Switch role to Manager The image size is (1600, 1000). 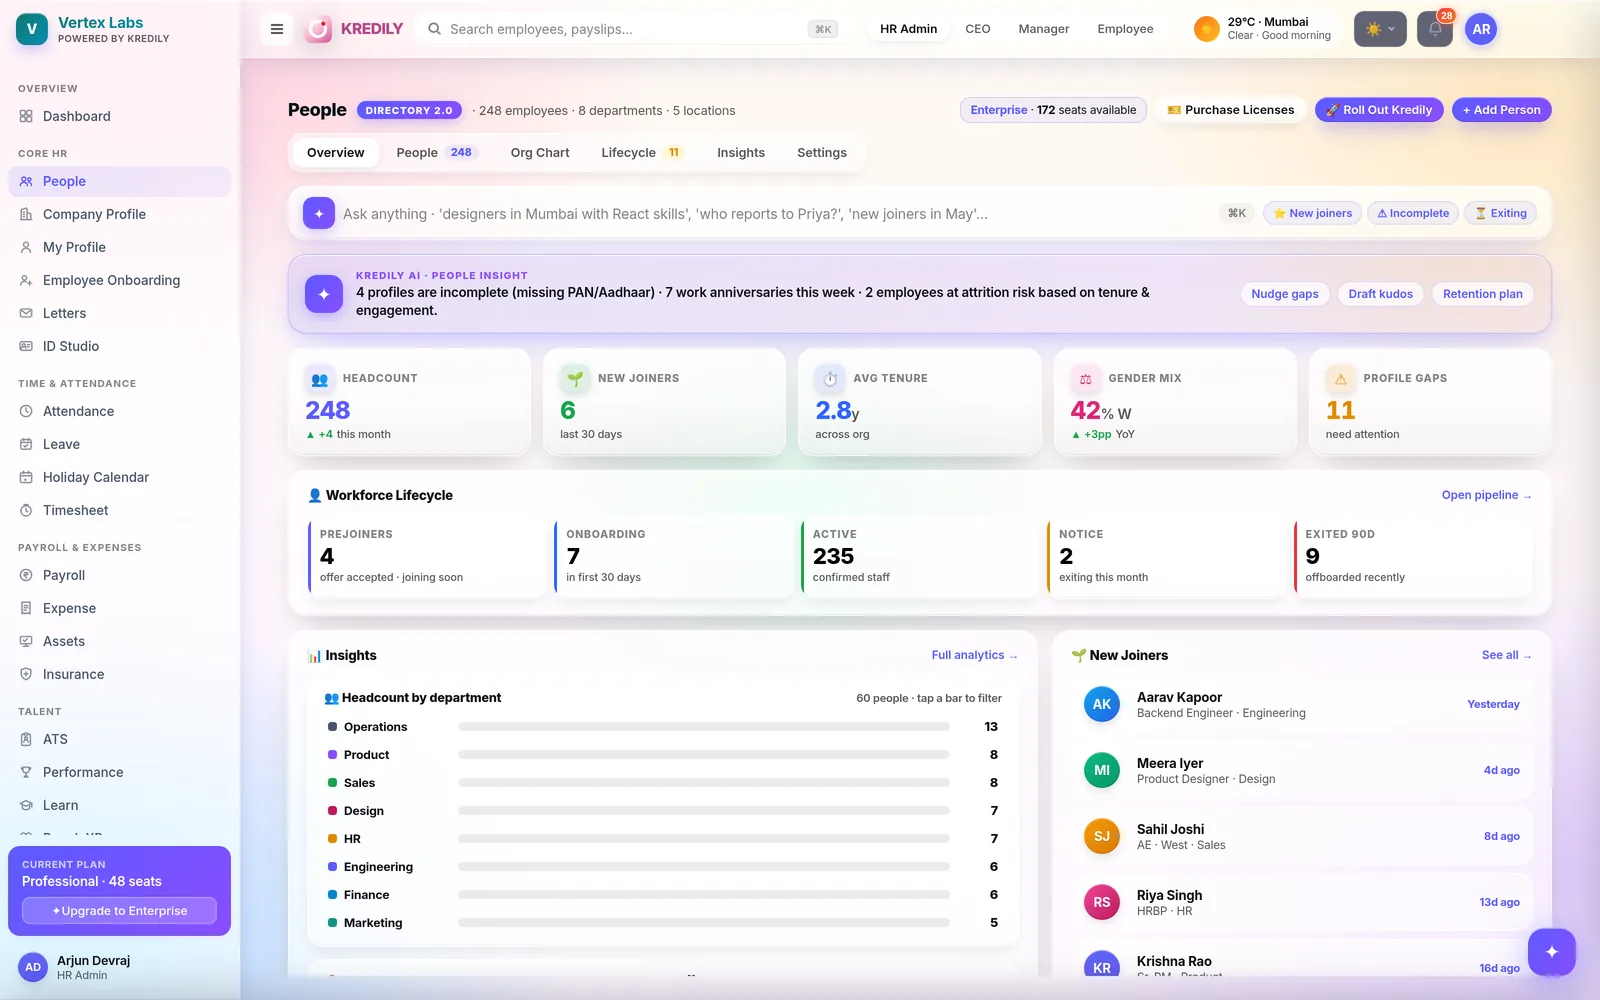pos(1044,29)
